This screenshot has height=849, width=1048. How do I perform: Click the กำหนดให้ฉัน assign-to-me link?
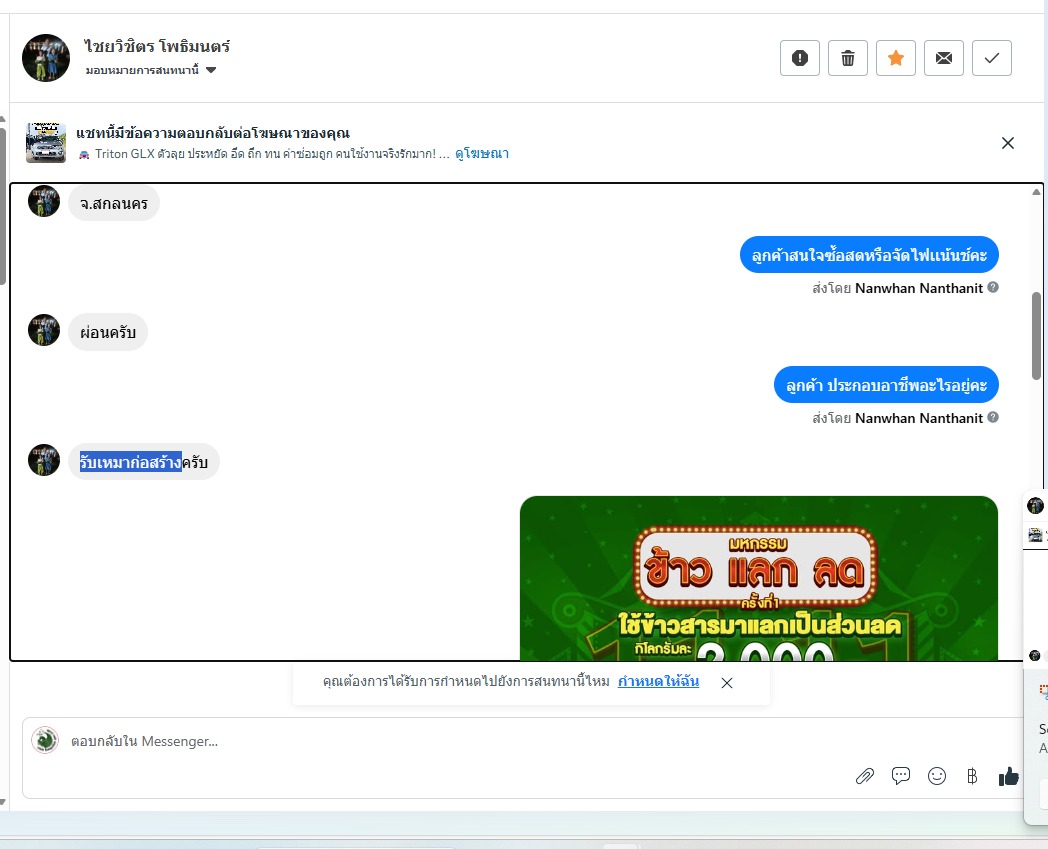click(x=658, y=681)
